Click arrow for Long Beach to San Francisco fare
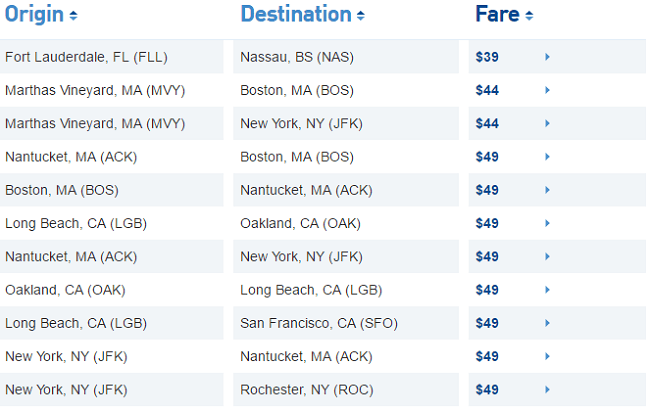The image size is (650, 412). 547,323
